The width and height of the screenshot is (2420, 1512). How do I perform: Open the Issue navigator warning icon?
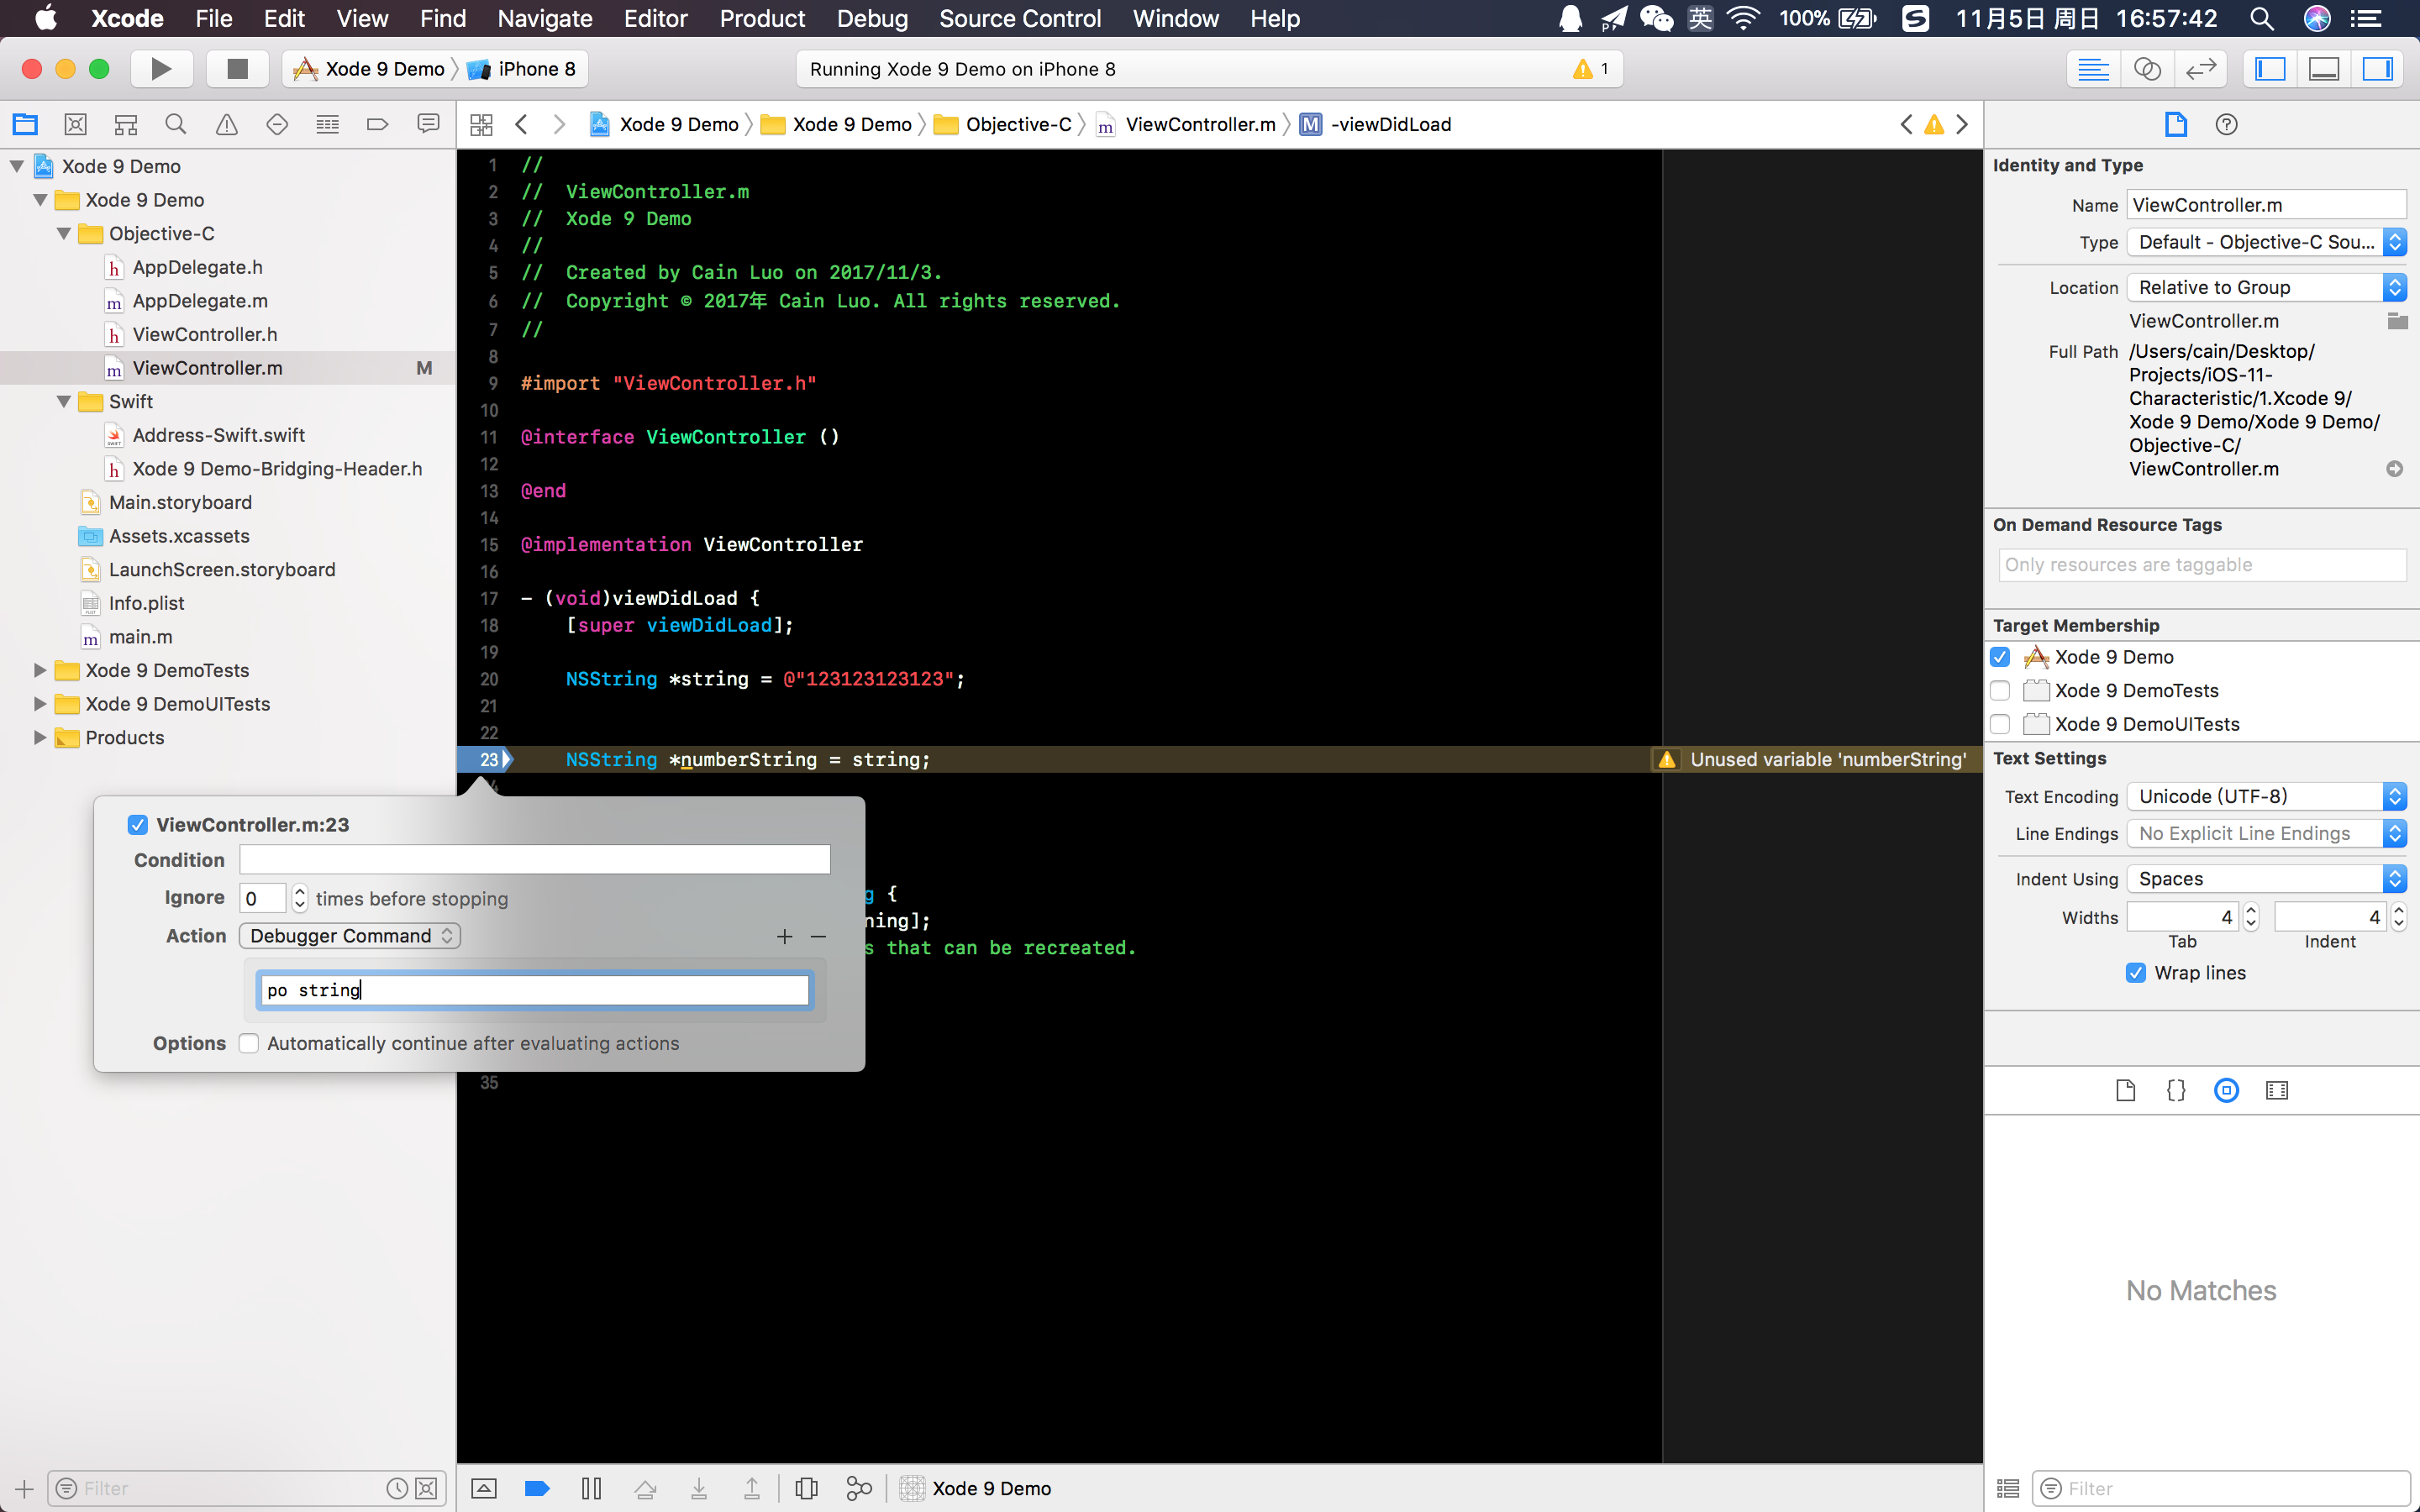pos(227,124)
